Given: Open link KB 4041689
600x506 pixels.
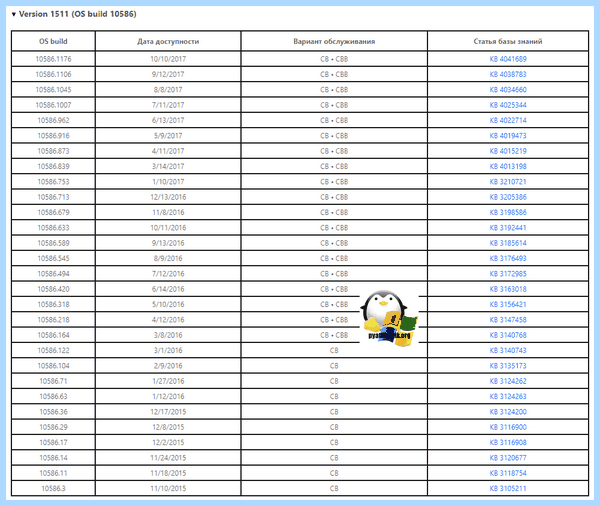Looking at the screenshot, I should (508, 59).
